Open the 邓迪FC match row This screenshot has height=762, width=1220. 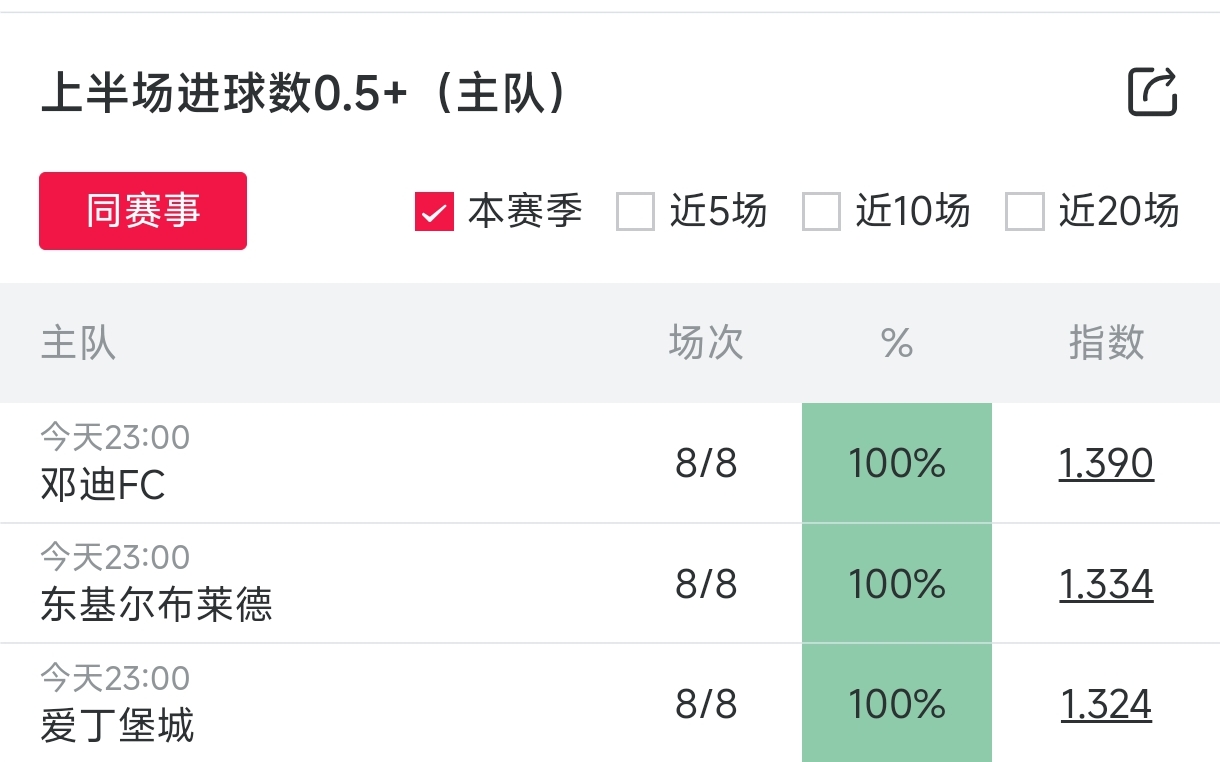click(103, 485)
